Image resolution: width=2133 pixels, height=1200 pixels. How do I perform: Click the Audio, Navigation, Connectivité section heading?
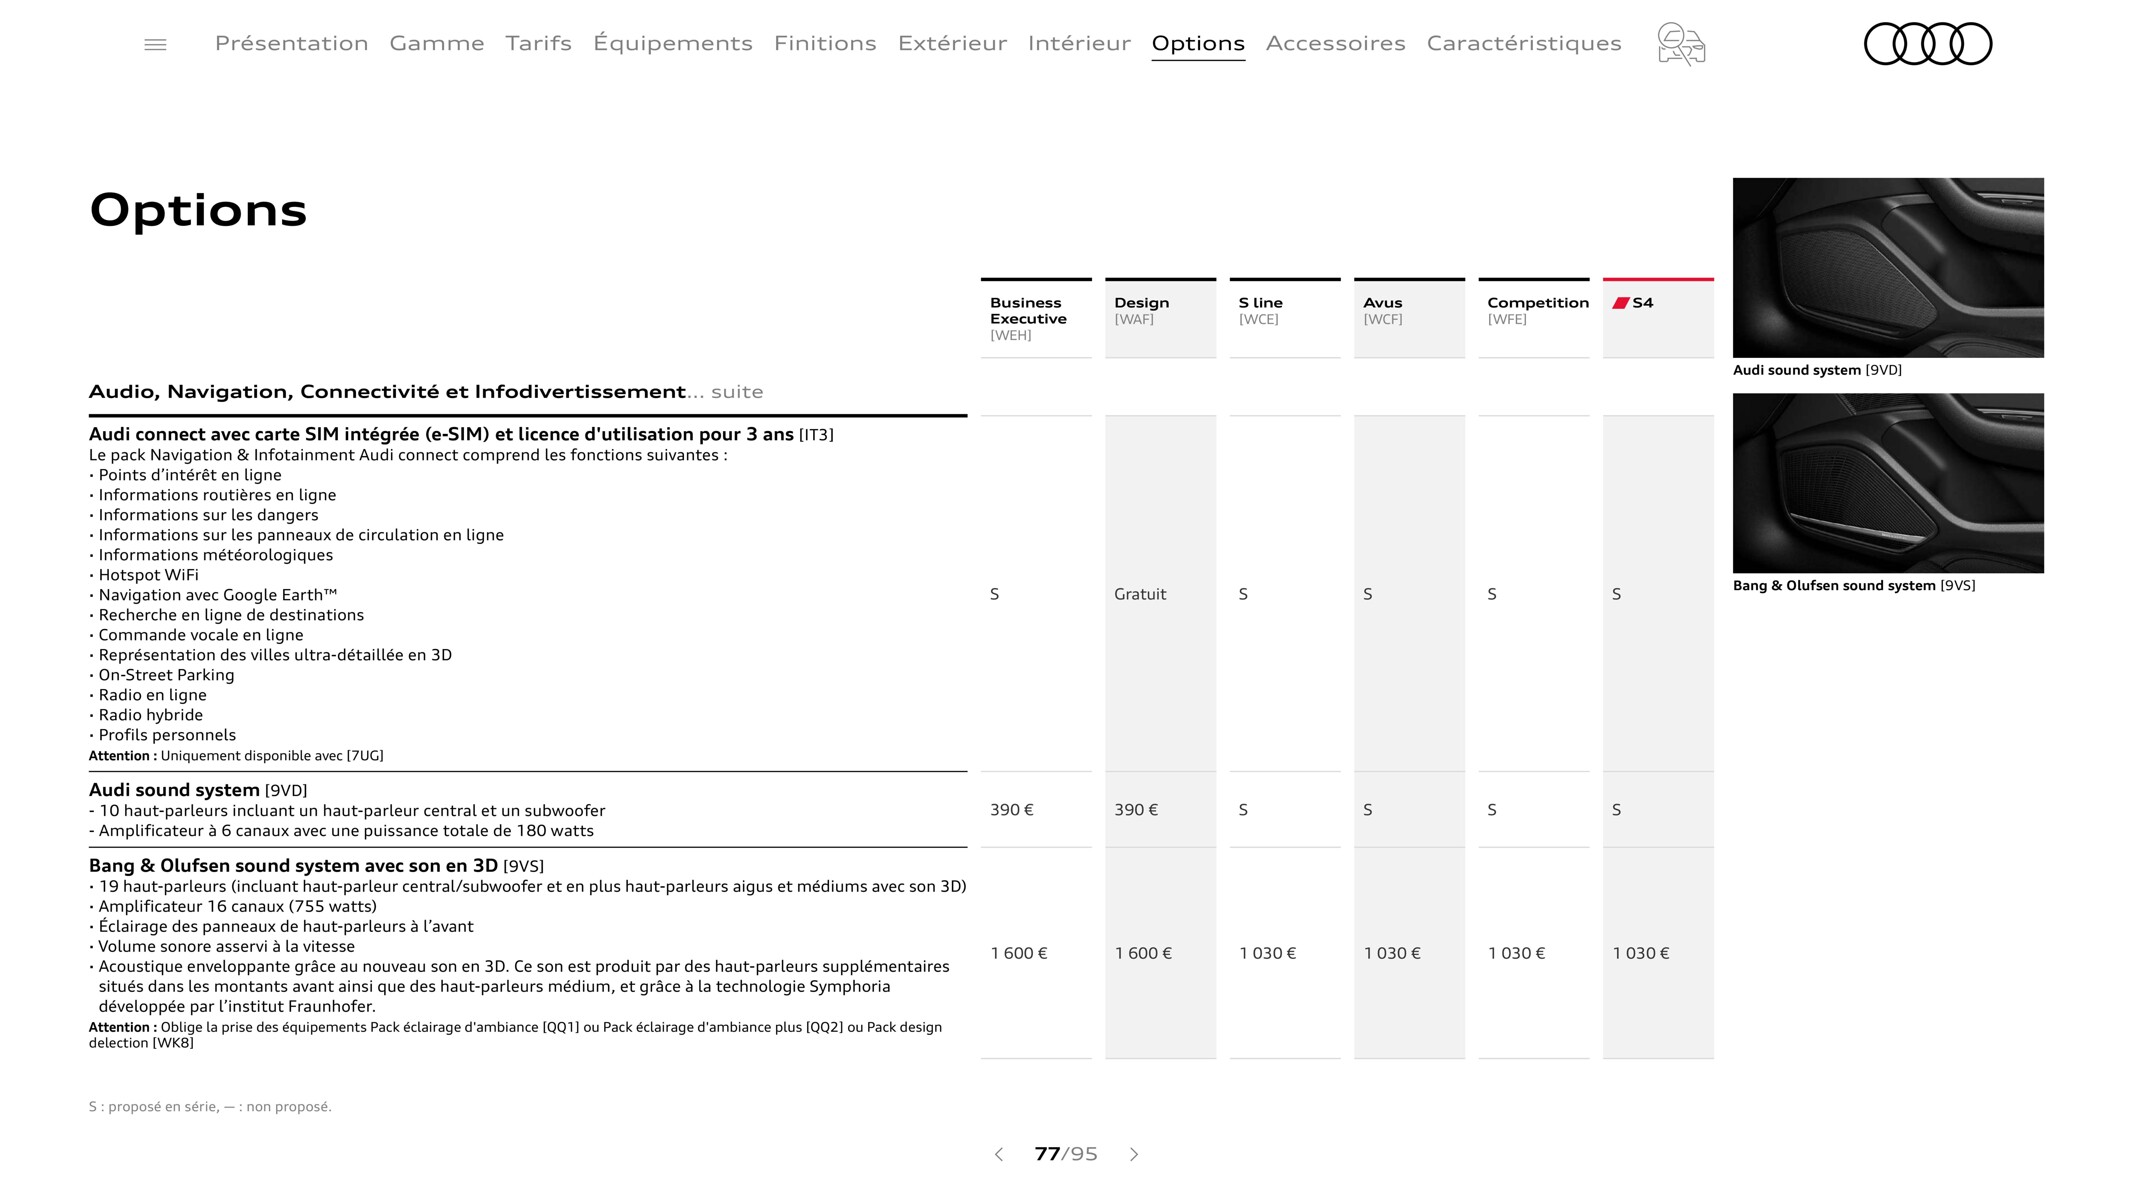[426, 392]
